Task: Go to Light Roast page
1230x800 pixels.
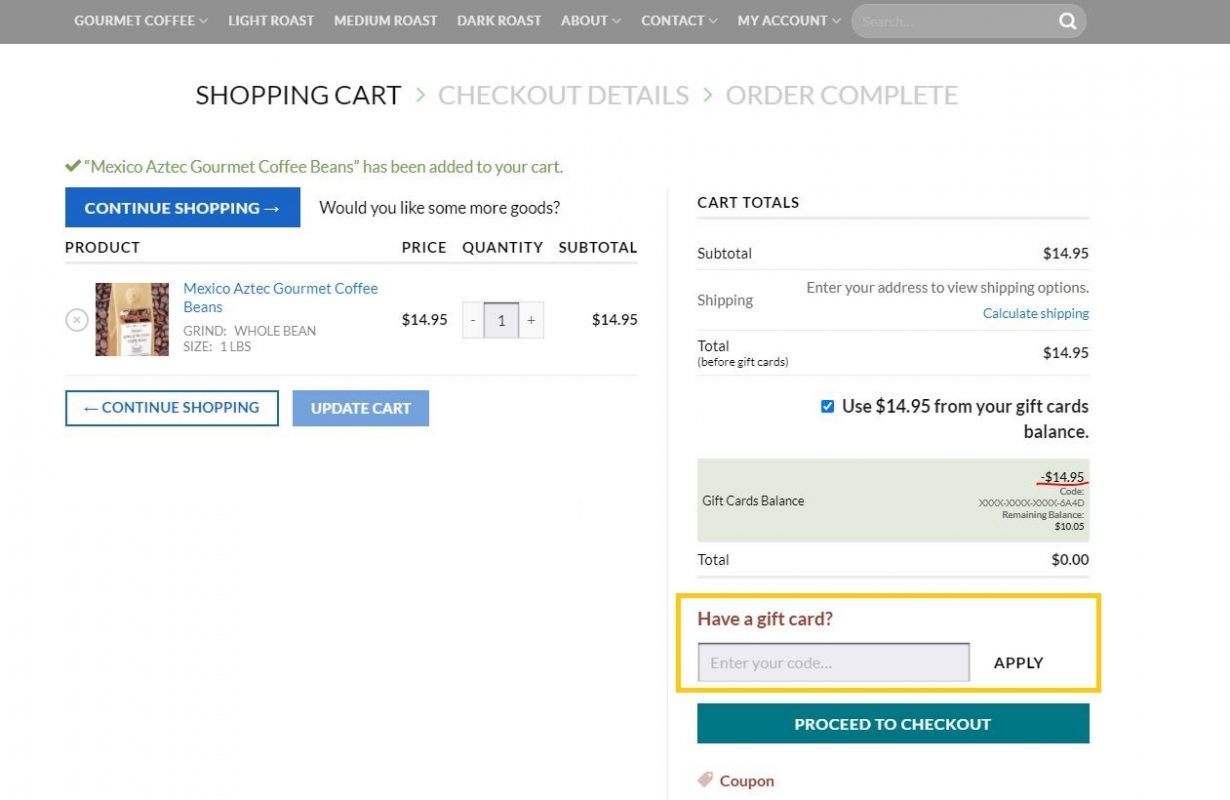Action: (x=271, y=20)
